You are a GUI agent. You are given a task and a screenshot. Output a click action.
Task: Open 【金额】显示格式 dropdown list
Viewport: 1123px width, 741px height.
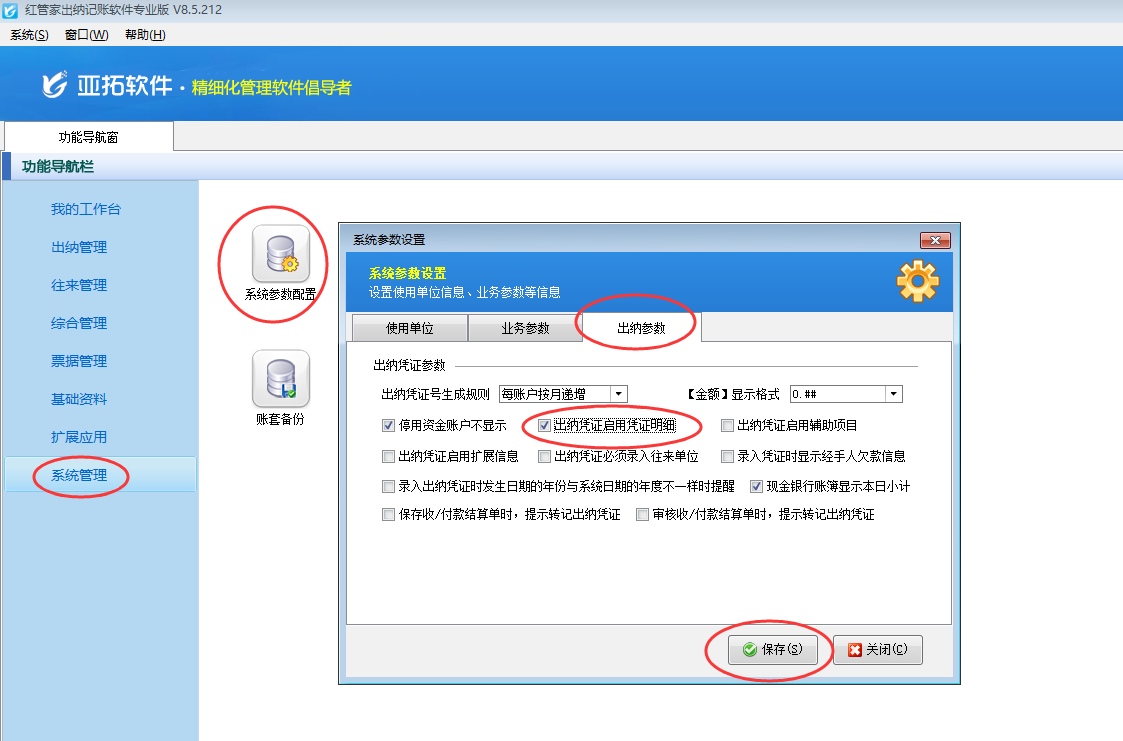(893, 394)
